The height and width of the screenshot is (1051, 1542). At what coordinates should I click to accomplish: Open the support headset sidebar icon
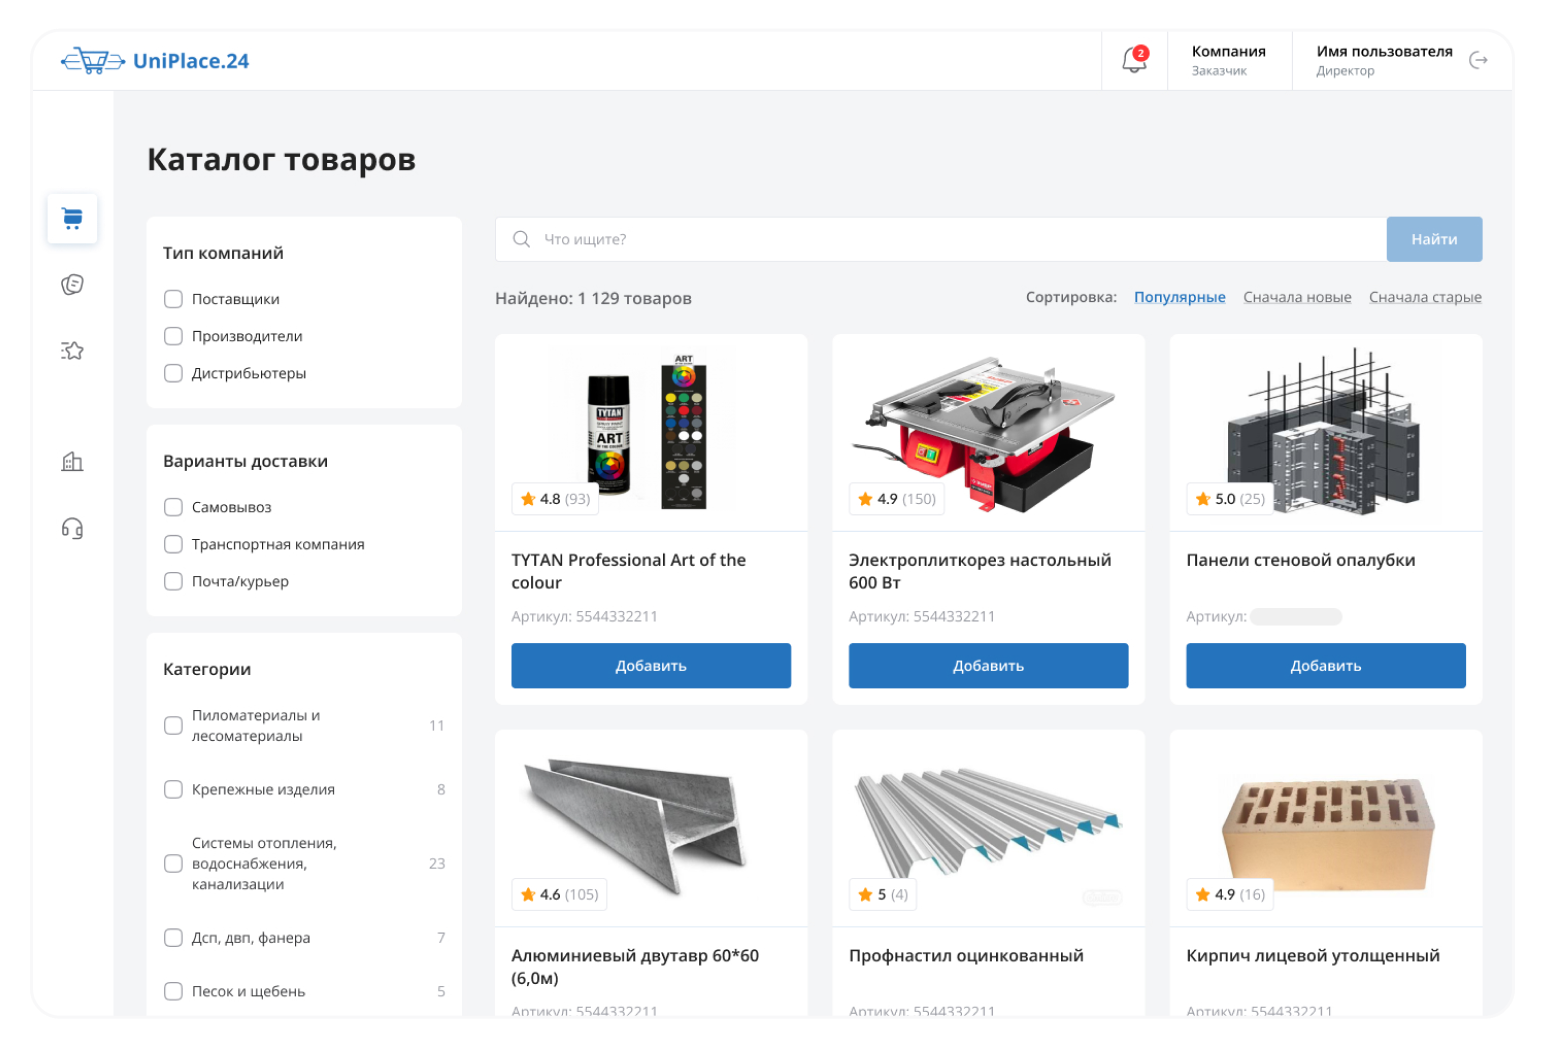(x=72, y=528)
